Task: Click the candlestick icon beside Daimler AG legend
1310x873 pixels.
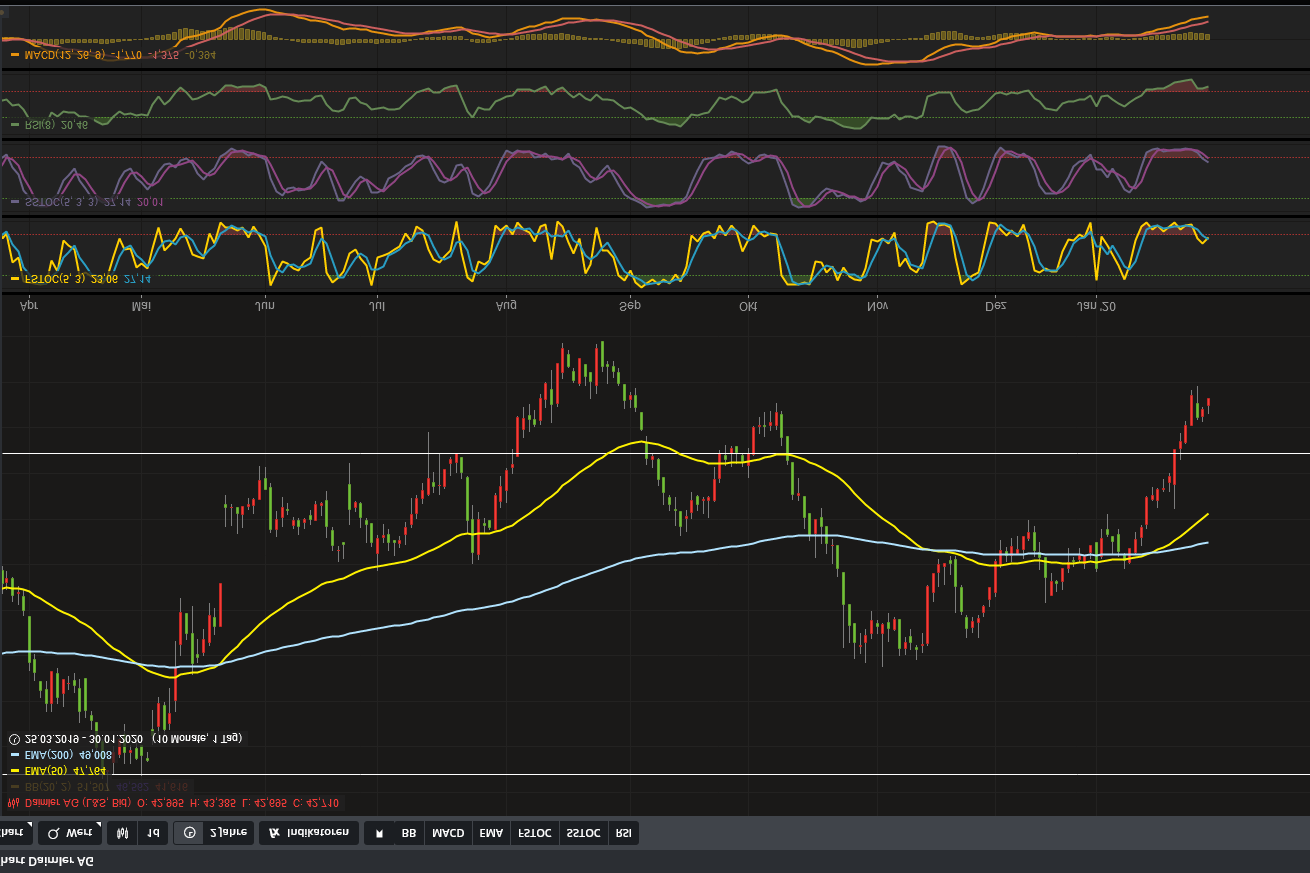Action: tap(13, 803)
